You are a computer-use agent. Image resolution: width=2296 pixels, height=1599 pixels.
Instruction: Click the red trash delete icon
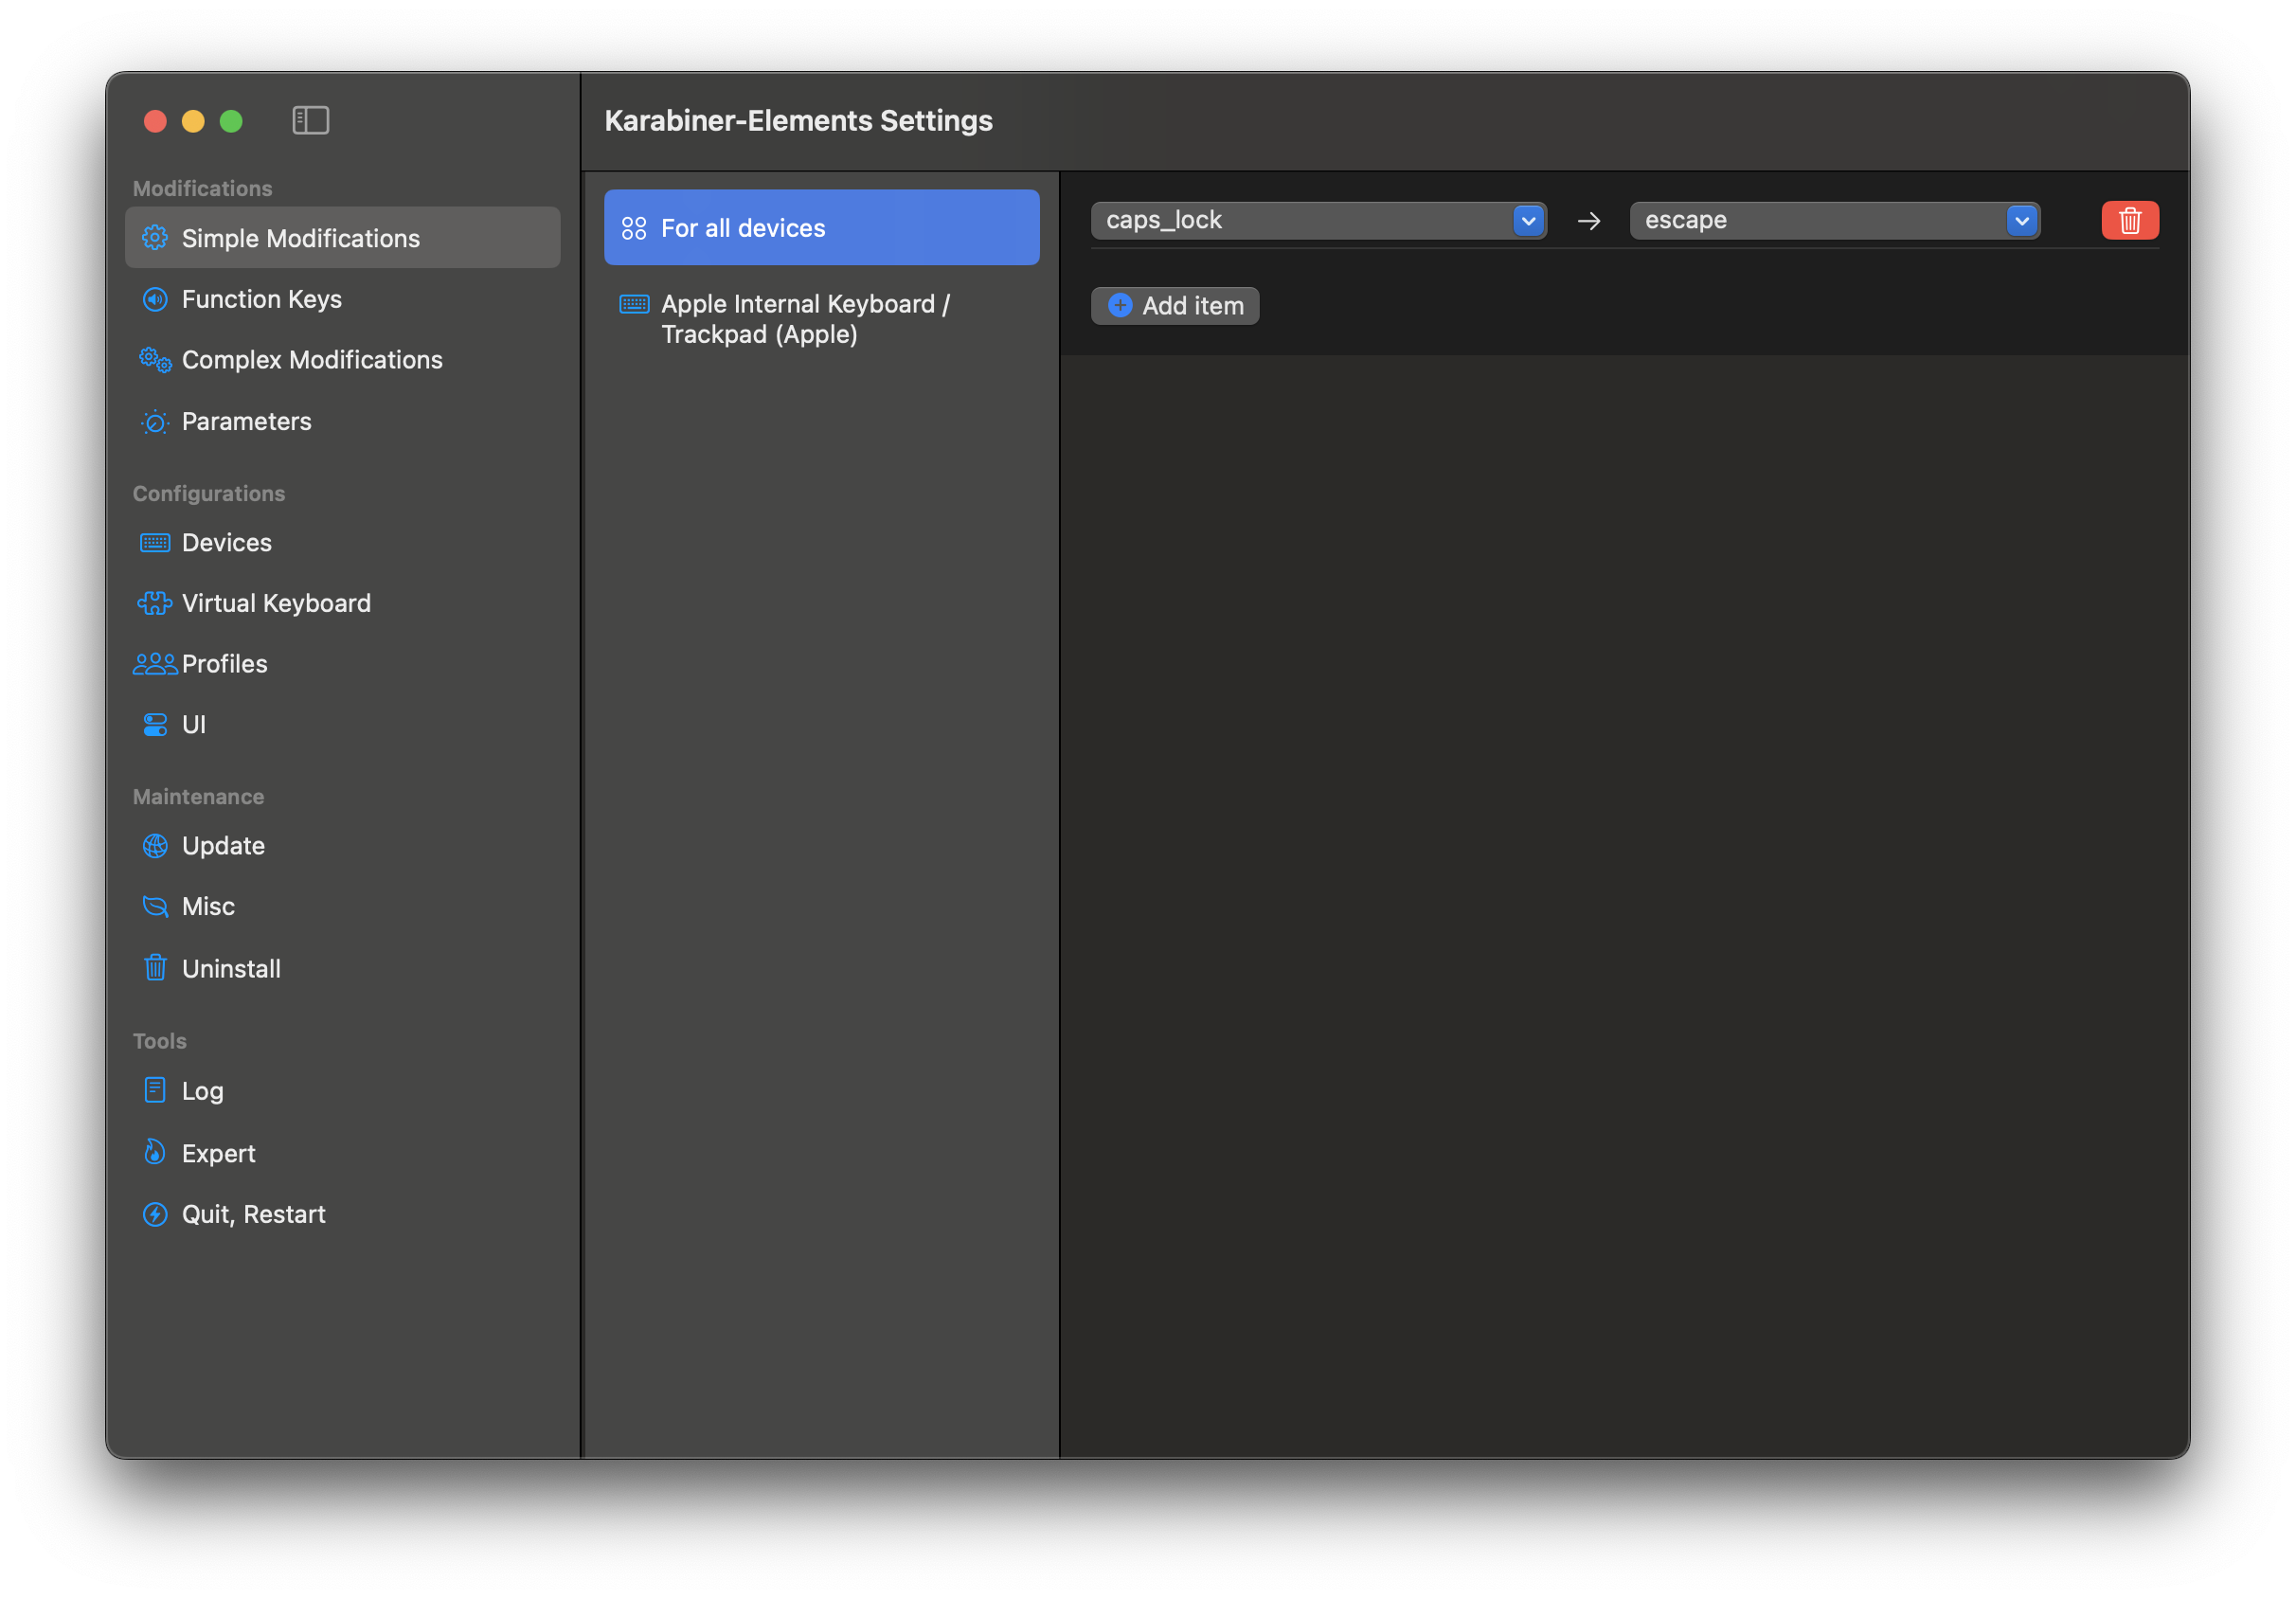(2129, 220)
